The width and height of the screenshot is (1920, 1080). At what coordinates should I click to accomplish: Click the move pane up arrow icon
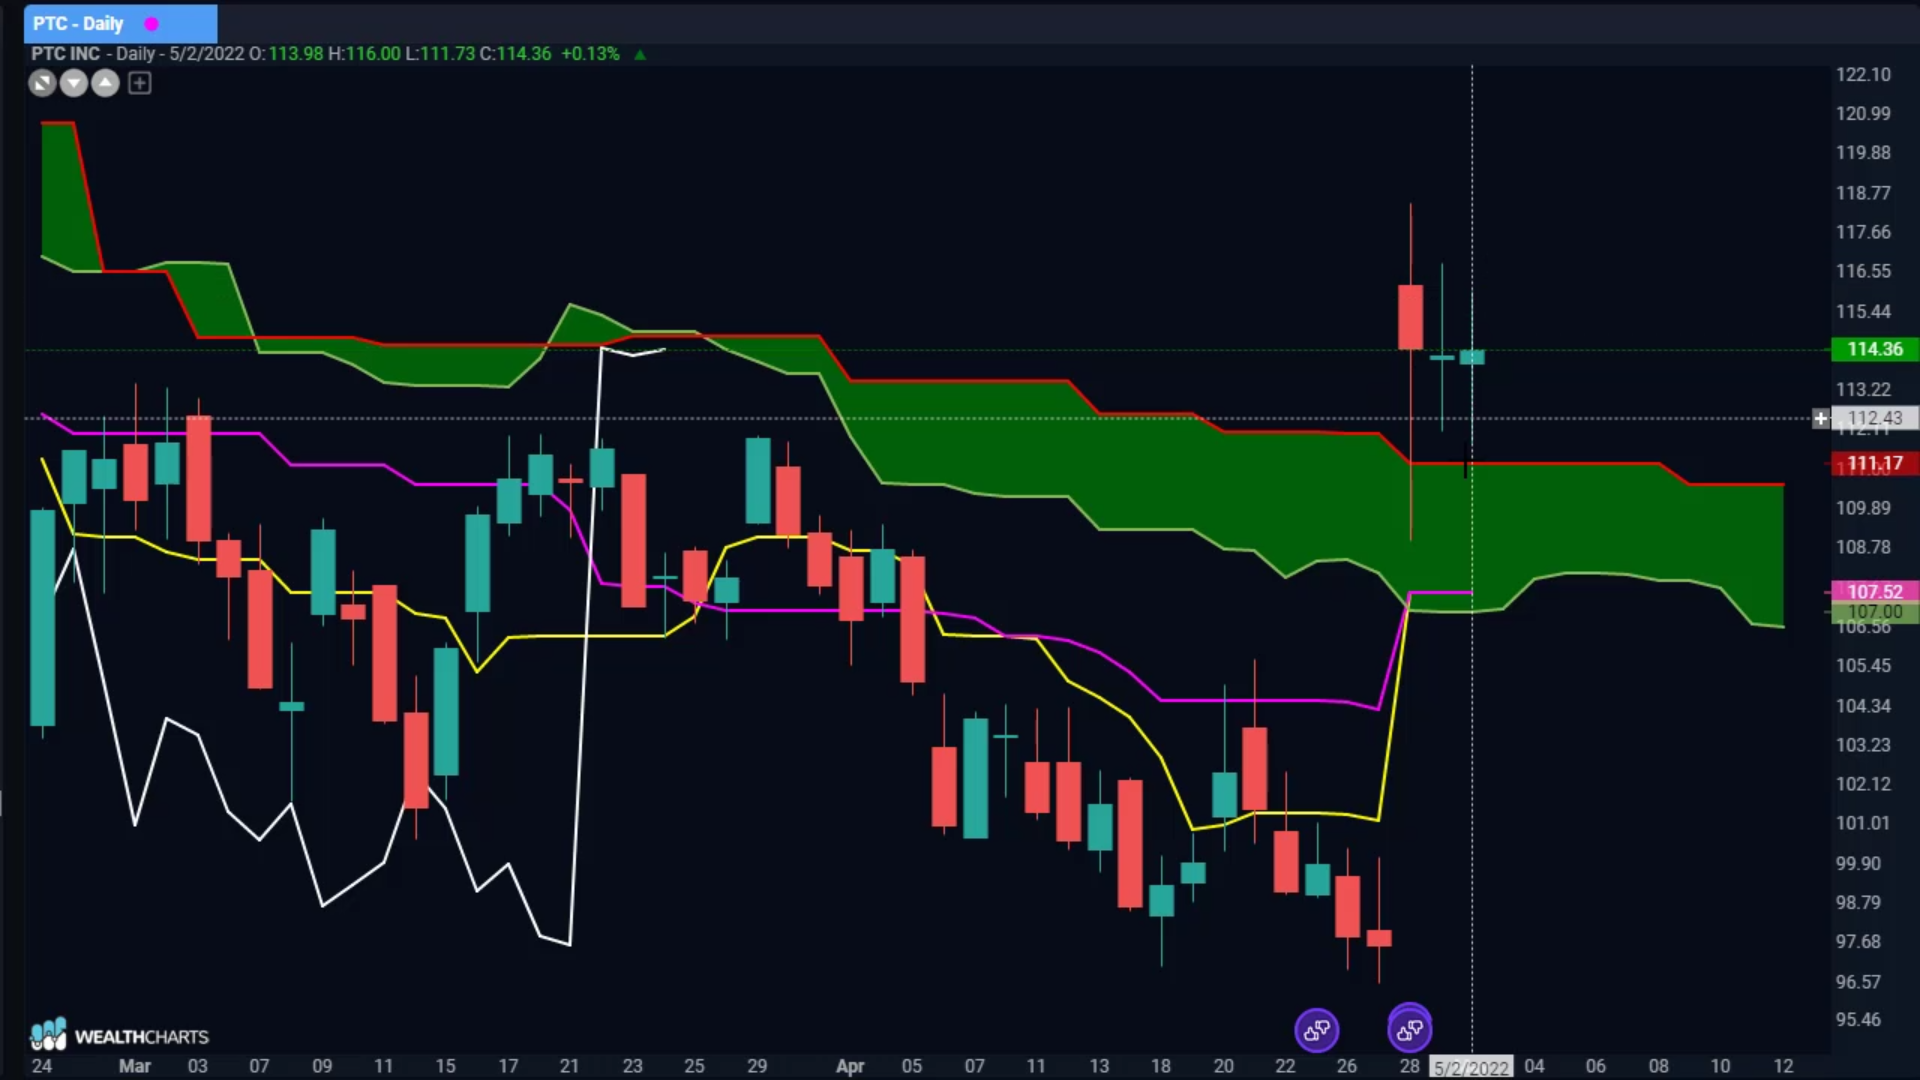pos(106,84)
